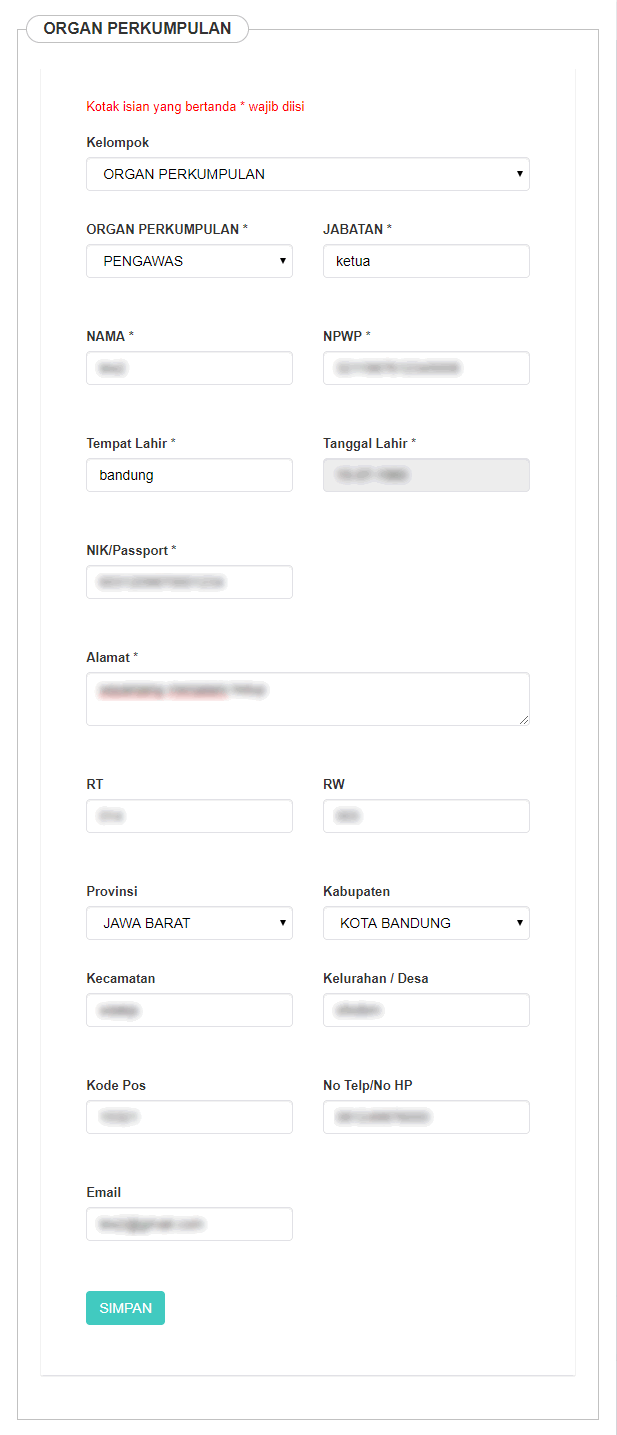
Task: Click the RW input field
Action: pyautogui.click(x=426, y=816)
